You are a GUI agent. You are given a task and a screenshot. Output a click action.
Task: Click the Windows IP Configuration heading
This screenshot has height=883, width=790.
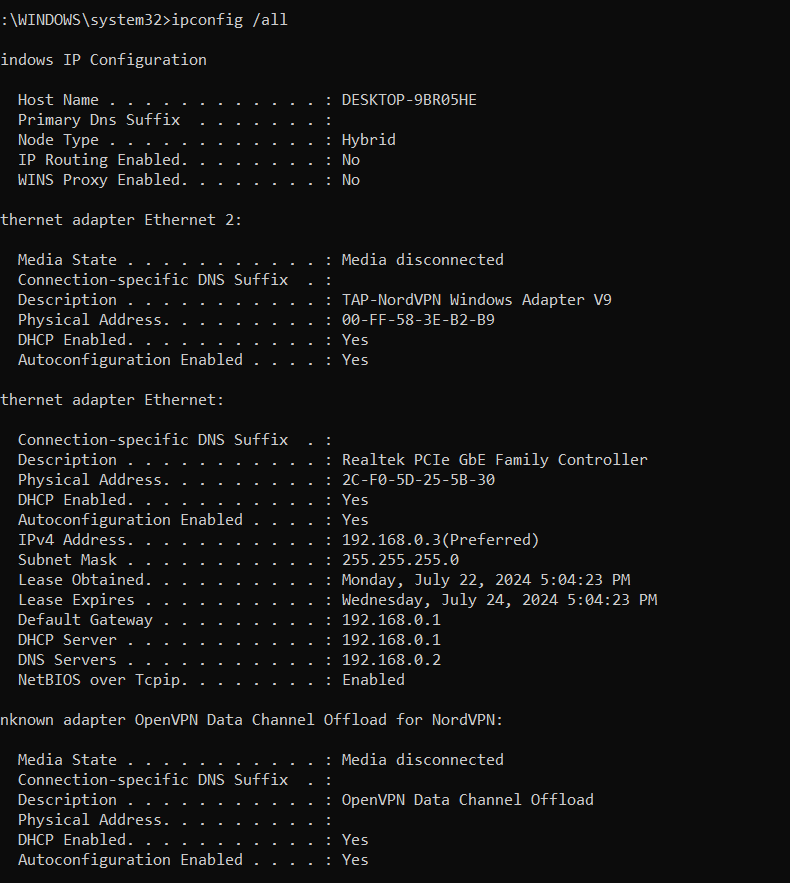pos(104,60)
